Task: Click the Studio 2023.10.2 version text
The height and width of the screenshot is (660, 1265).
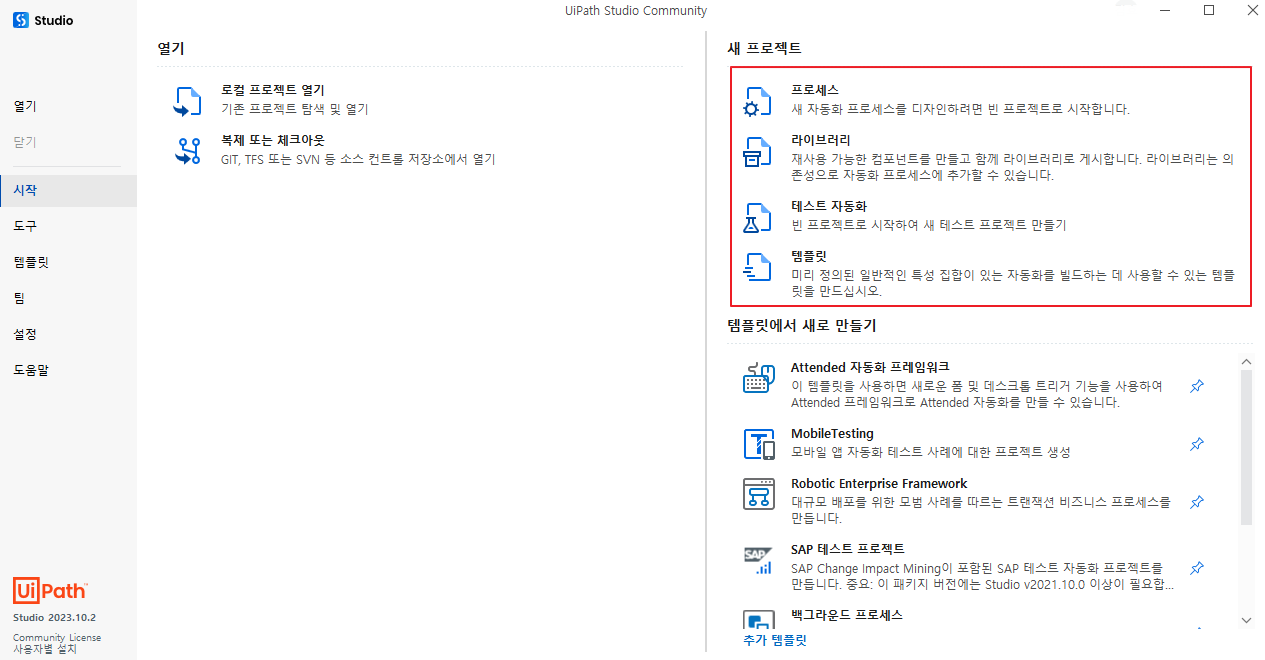Action: [54, 618]
